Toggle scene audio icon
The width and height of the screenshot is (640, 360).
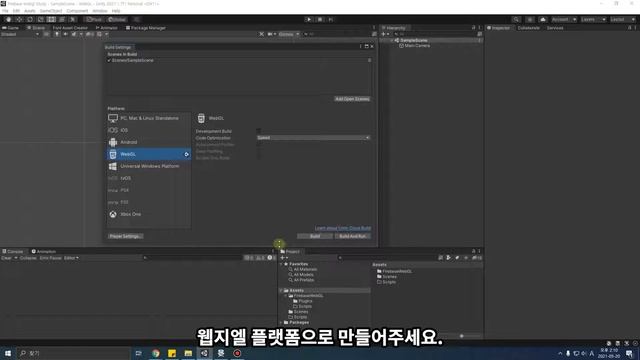65,34
